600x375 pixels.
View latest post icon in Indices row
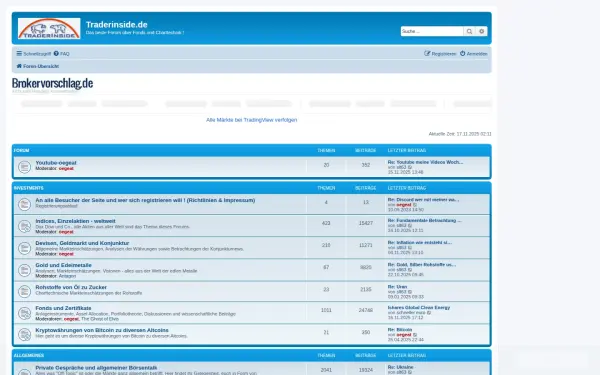point(410,226)
